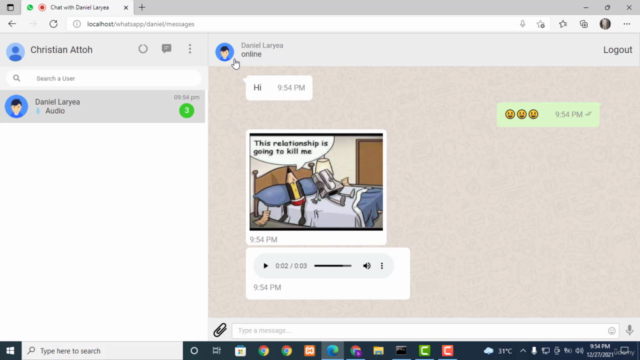Viewport: 640px width, 360px height.
Task: Show hidden system tray icons
Action: pos(523,351)
